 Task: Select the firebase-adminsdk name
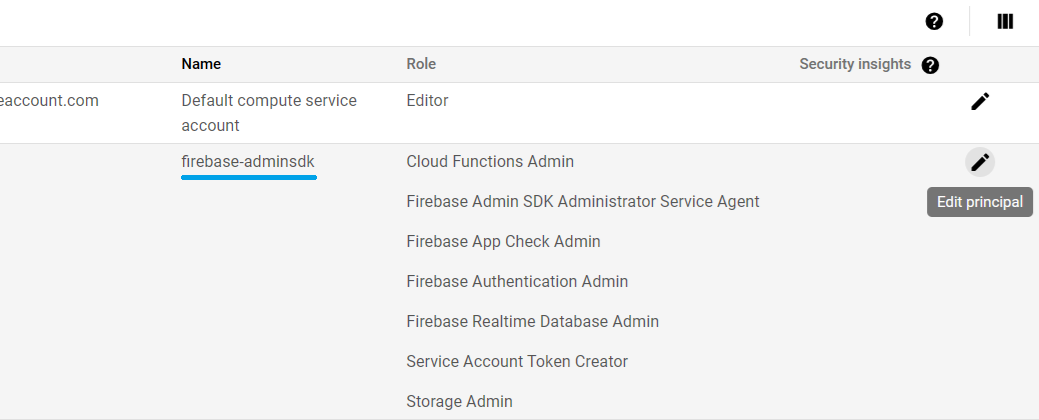point(248,161)
